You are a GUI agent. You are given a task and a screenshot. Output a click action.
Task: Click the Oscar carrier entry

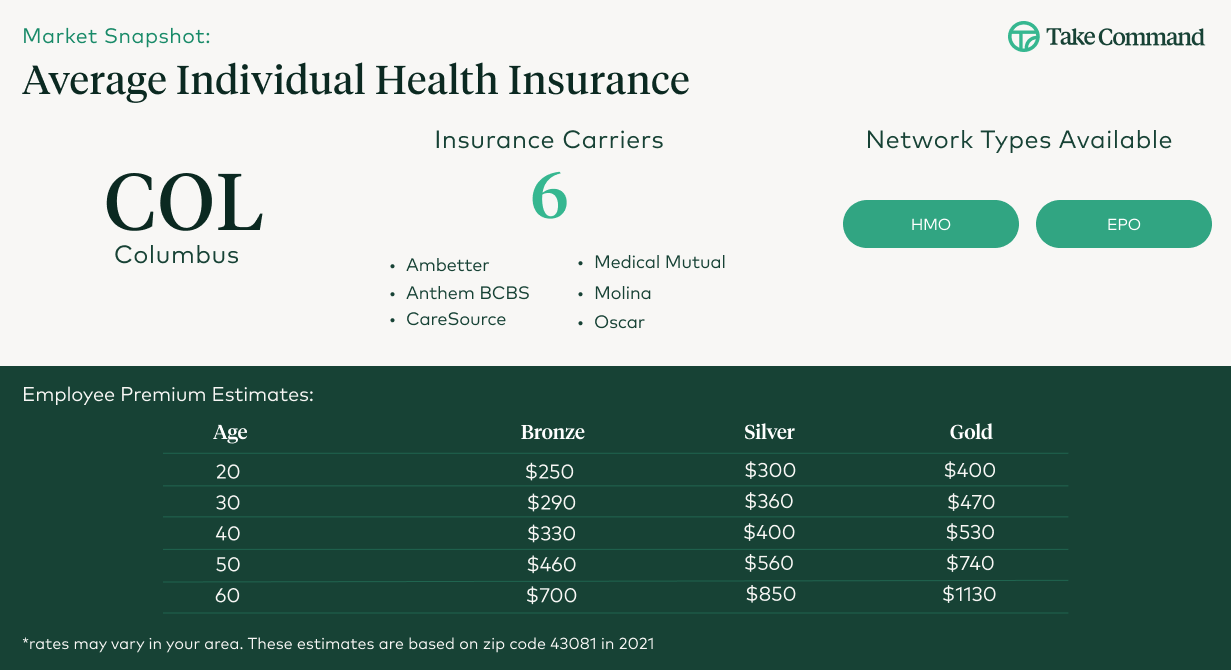619,322
